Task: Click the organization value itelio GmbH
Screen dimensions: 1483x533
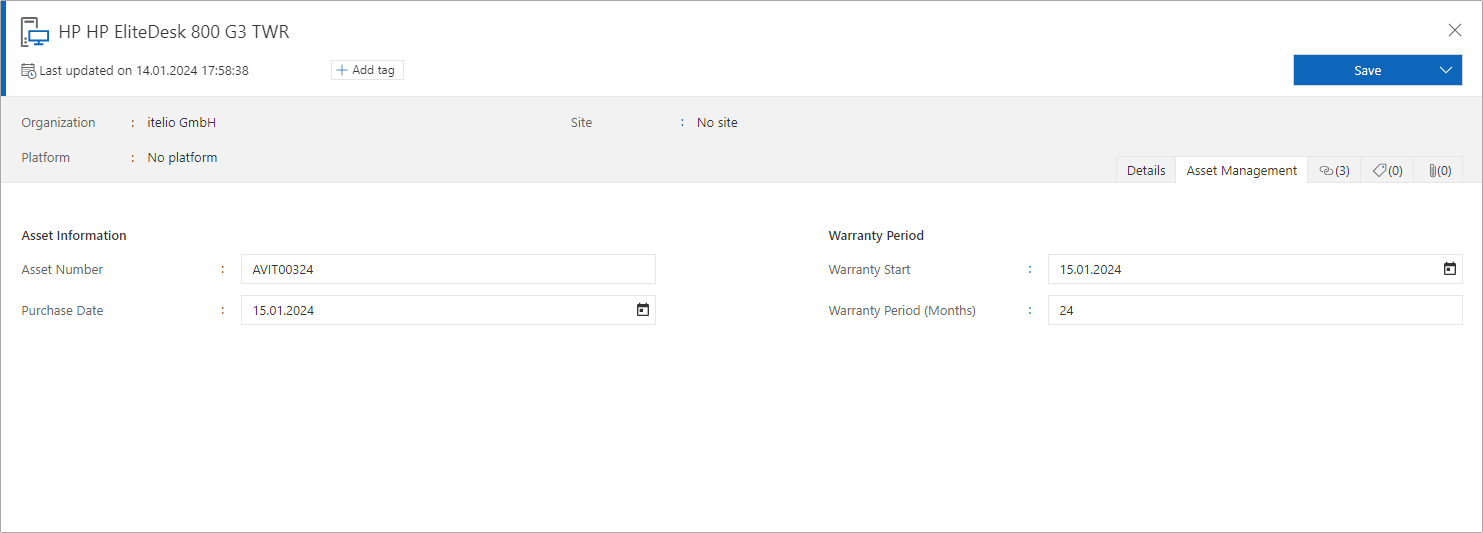Action: (x=182, y=123)
